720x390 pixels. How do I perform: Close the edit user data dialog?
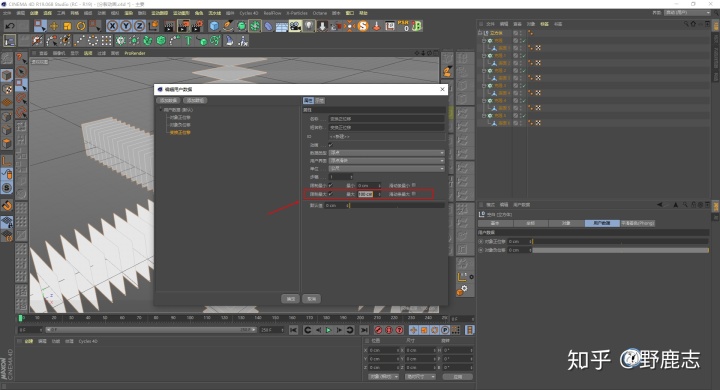(x=442, y=89)
